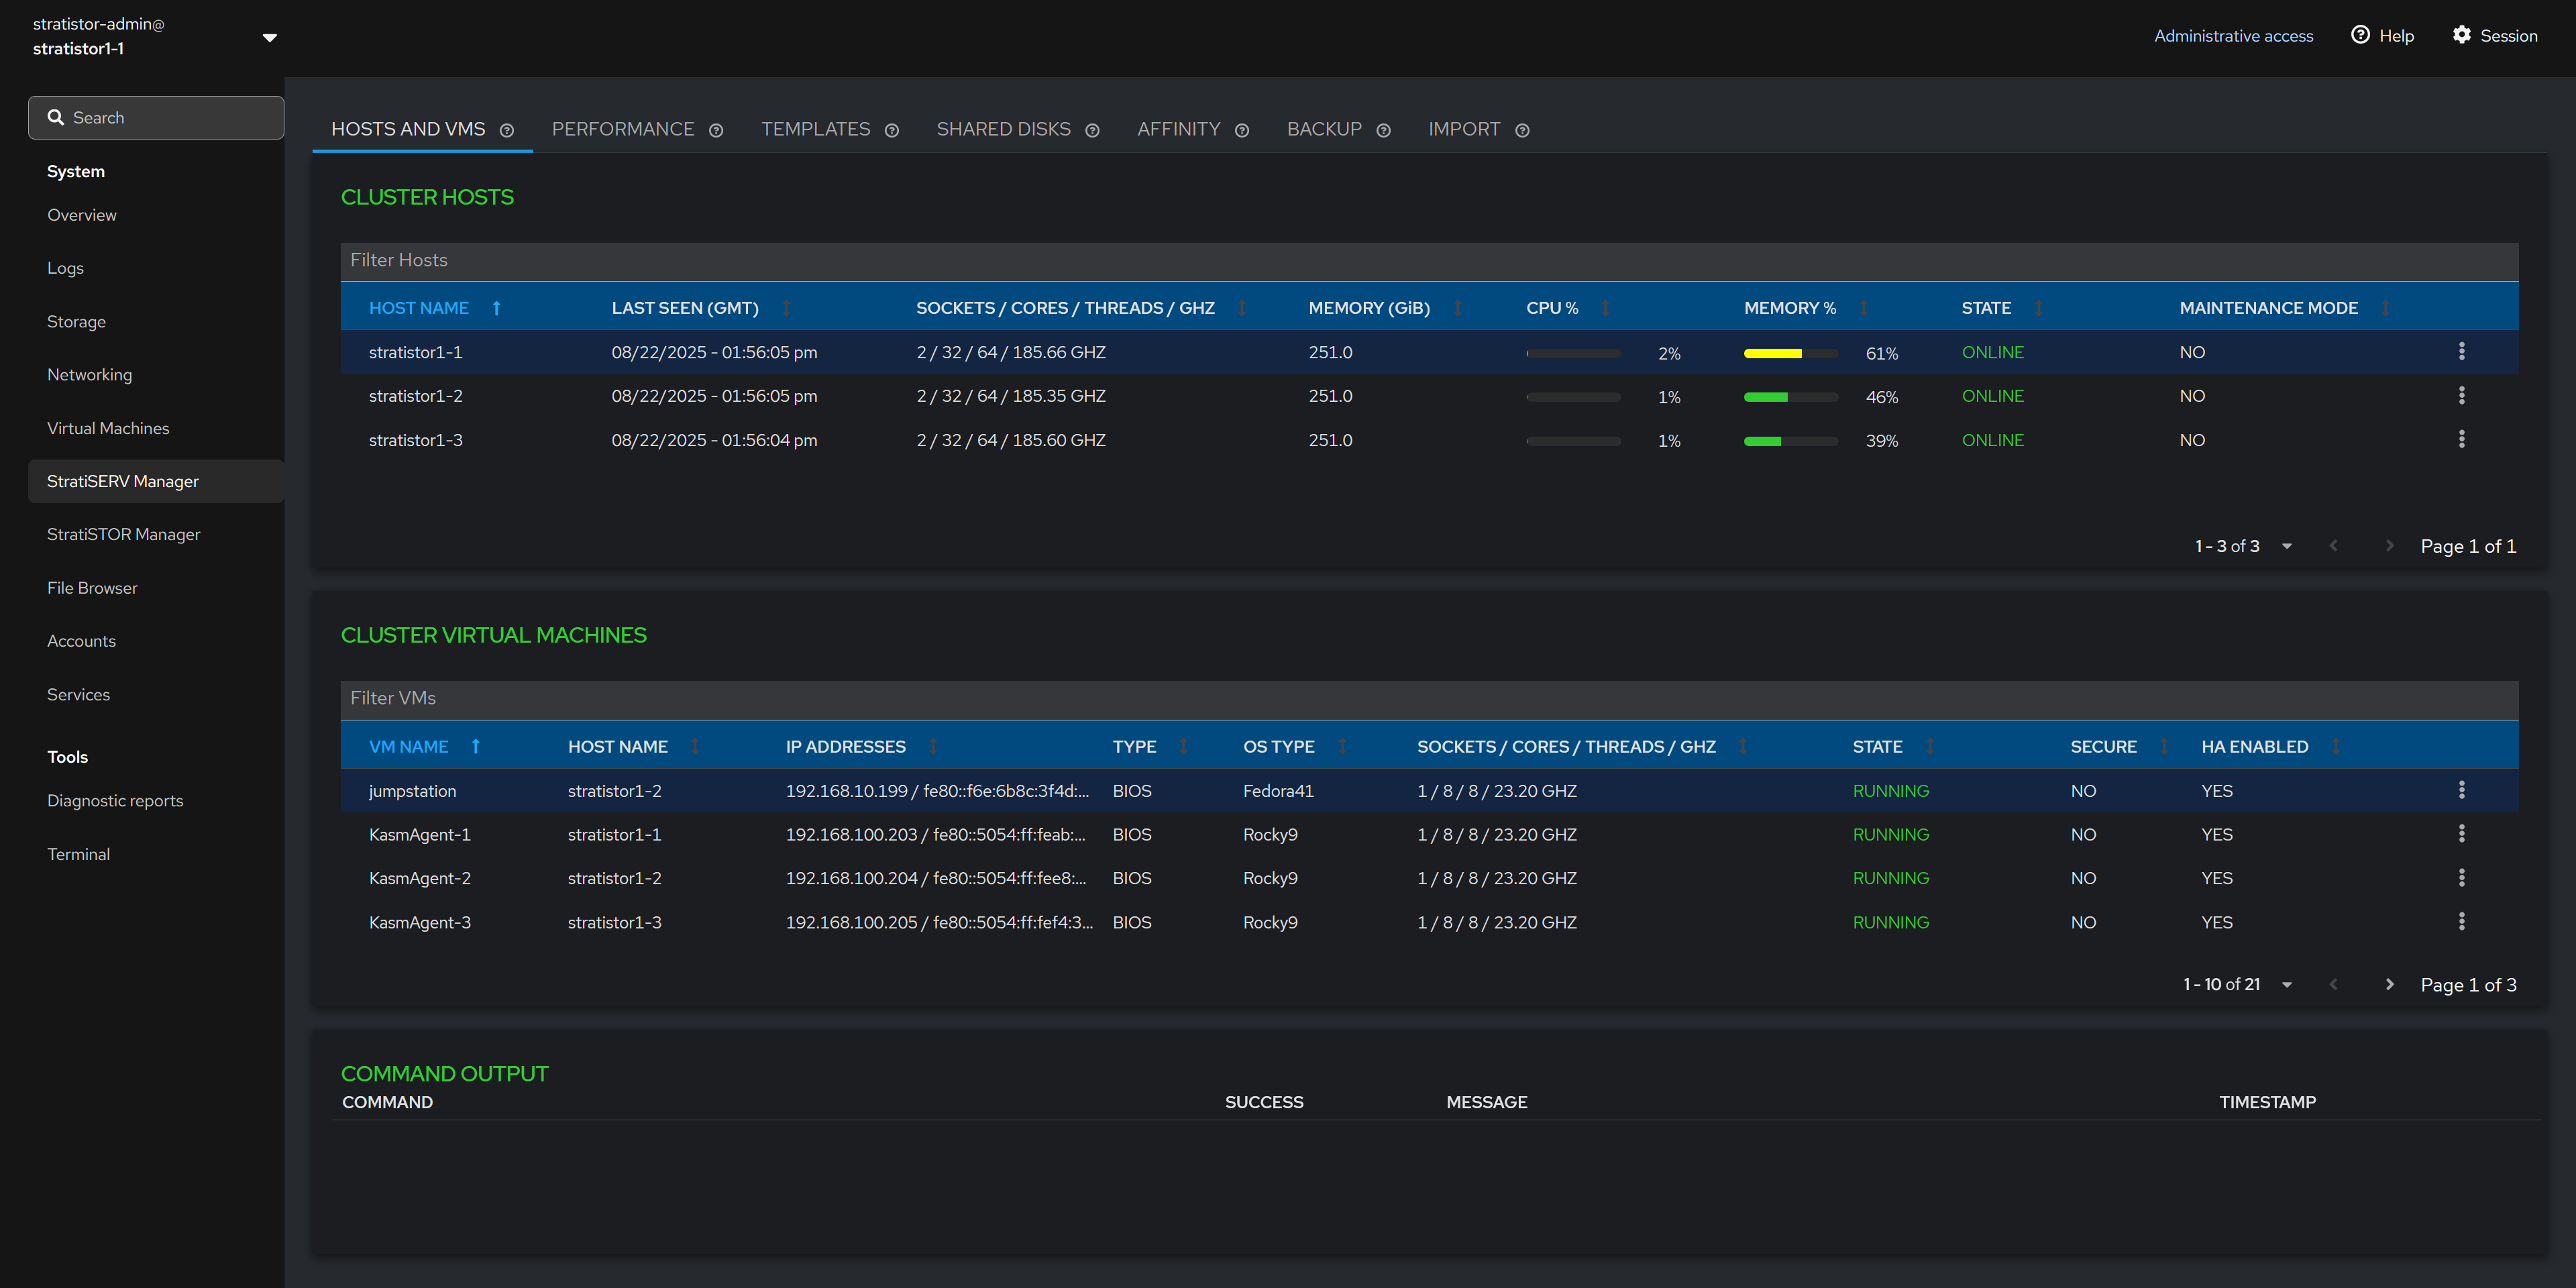Open StratiSTOR Manager in sidebar
Viewport: 2576px width, 1288px height.
(x=124, y=534)
